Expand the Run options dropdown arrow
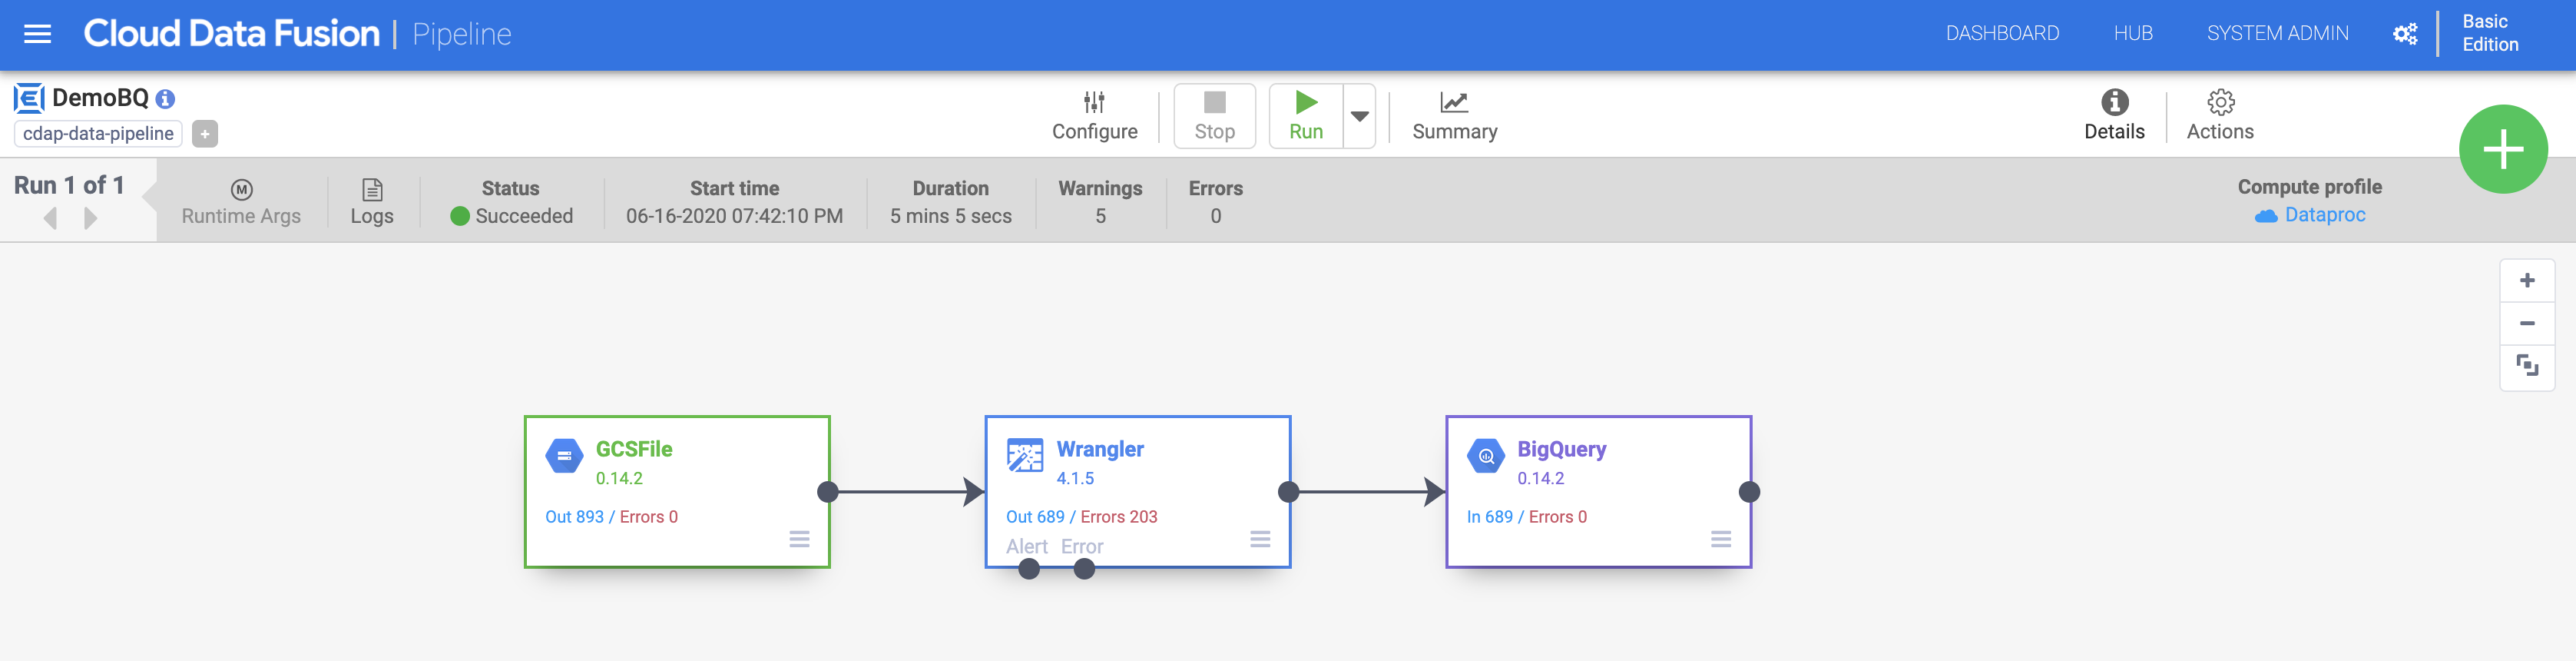This screenshot has width=2576, height=661. (x=1359, y=116)
